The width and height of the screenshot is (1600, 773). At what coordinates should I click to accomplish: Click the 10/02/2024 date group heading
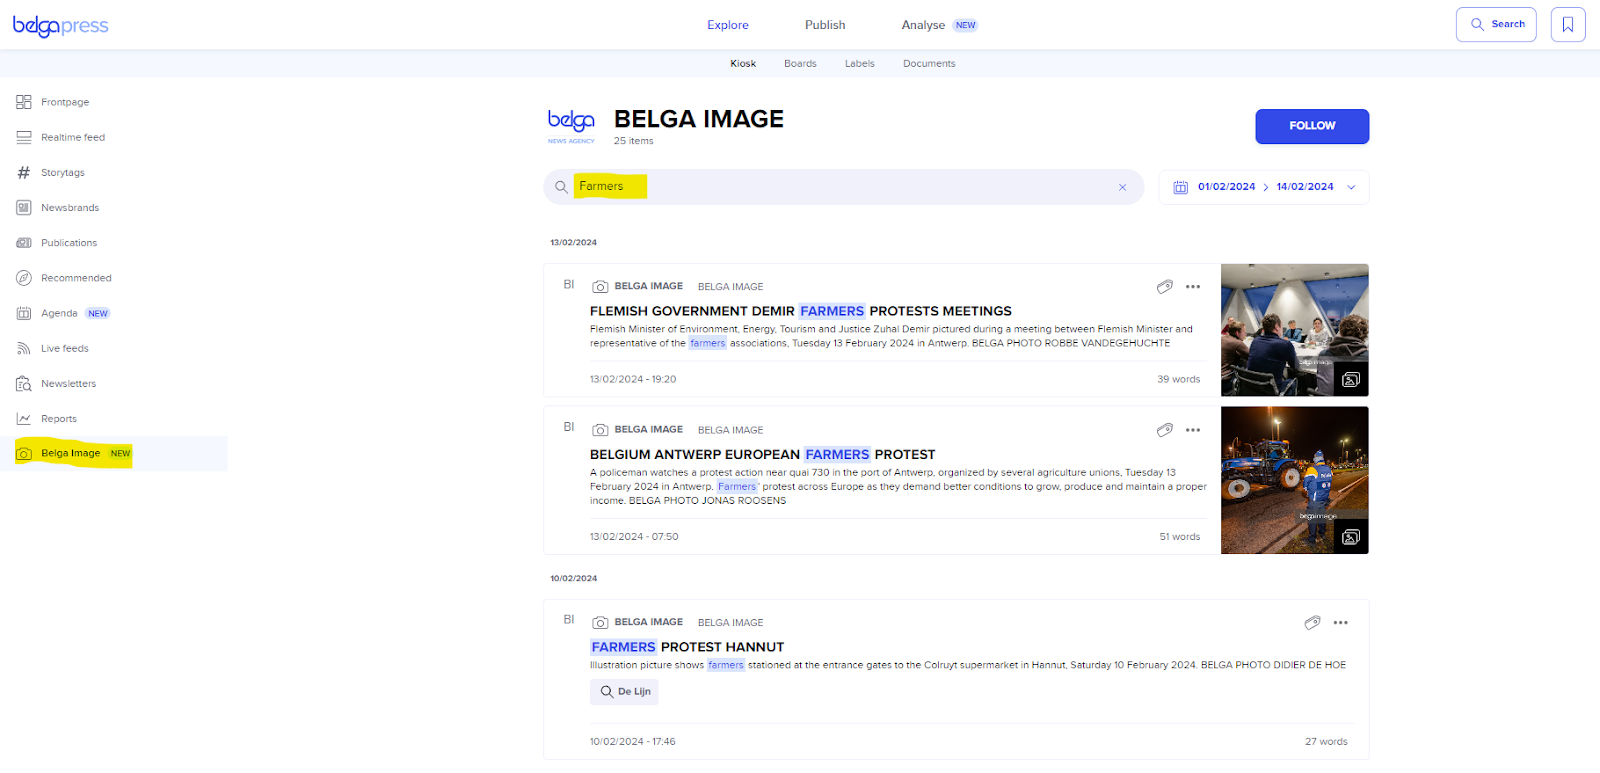pos(573,579)
